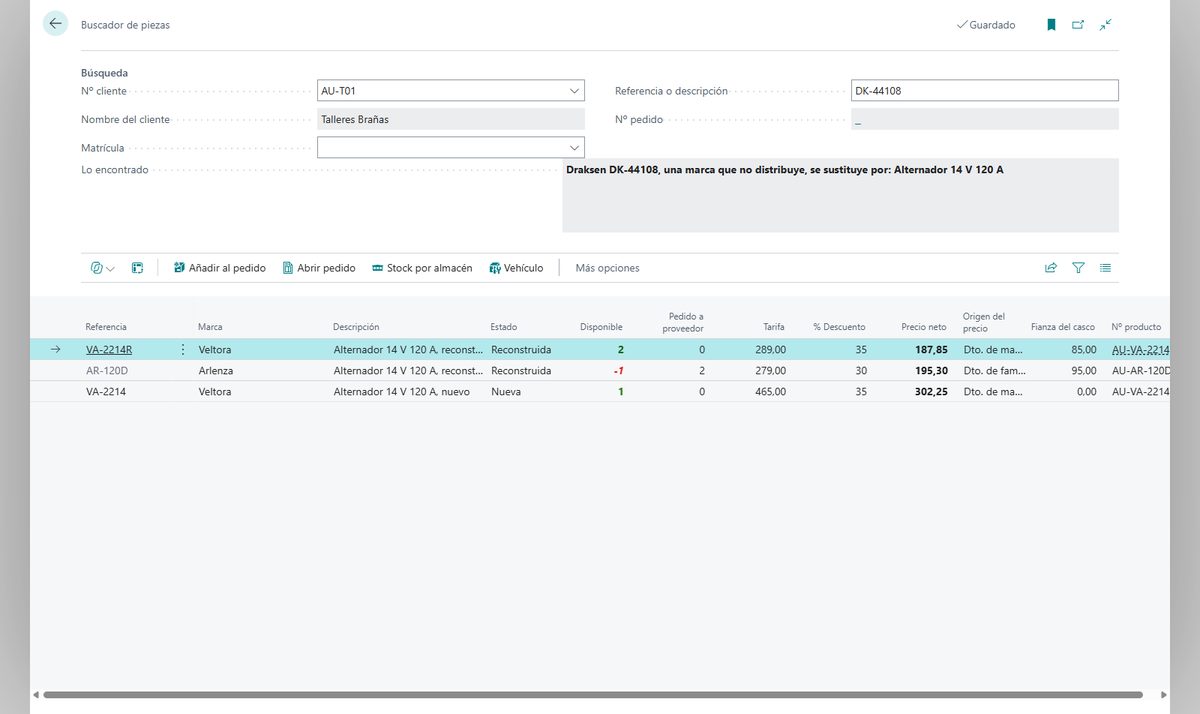Click the % Descuento column header
This screenshot has width=1200, height=714.
tap(839, 327)
